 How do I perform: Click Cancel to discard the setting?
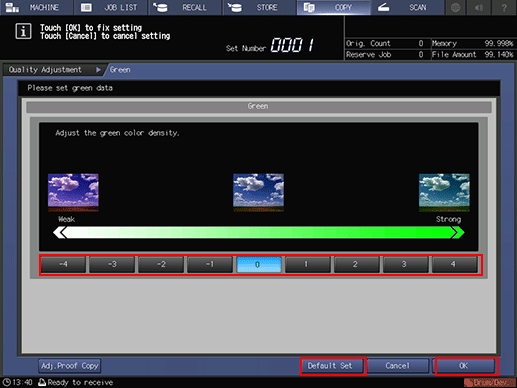pos(397,366)
